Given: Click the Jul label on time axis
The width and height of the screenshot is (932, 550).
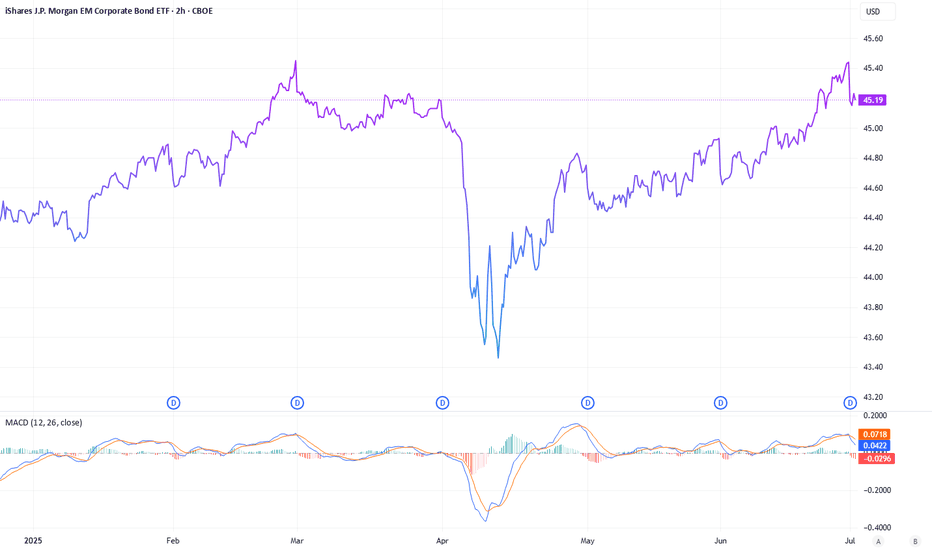Looking at the screenshot, I should point(850,540).
